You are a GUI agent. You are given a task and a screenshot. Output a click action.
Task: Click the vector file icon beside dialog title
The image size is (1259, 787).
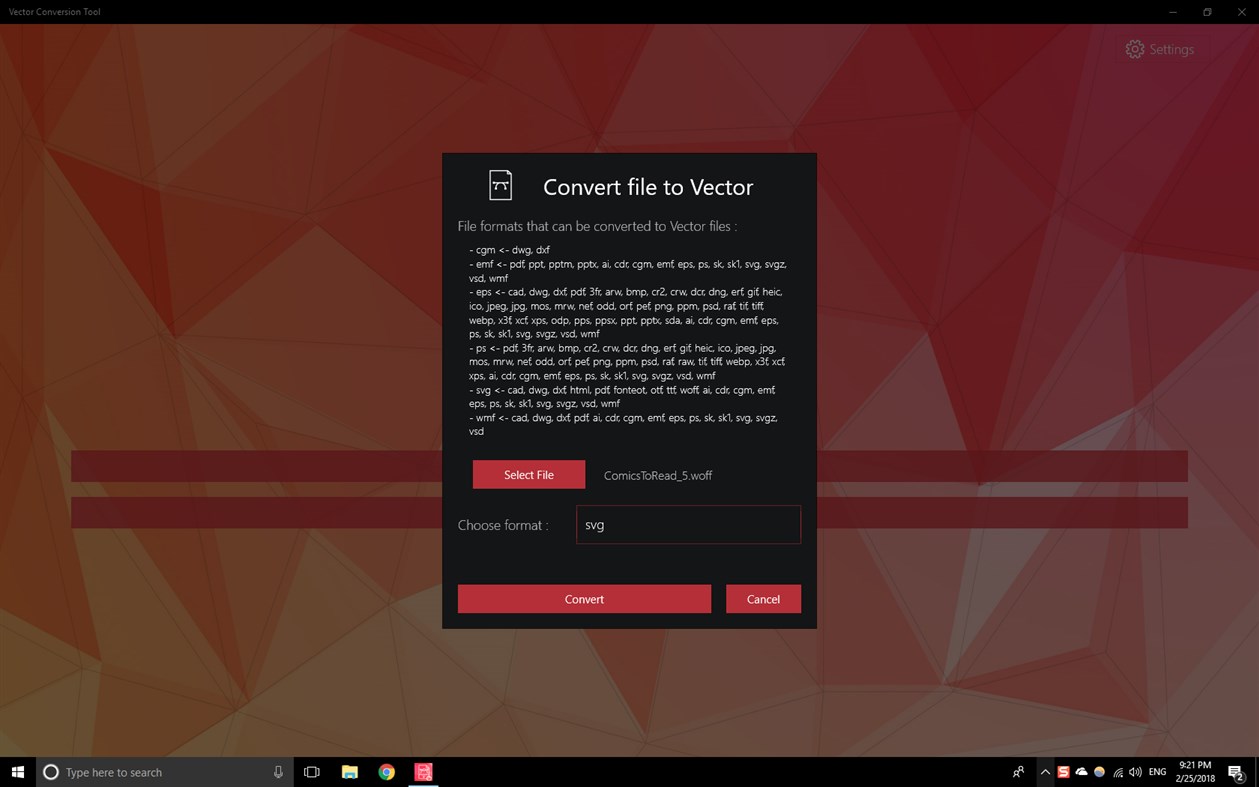click(x=500, y=184)
